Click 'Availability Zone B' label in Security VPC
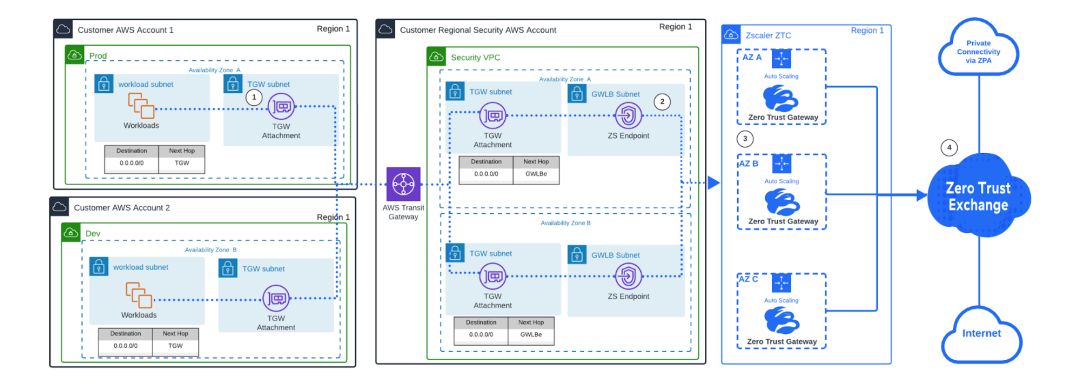Screen dimensions: 1080x386 (565, 223)
